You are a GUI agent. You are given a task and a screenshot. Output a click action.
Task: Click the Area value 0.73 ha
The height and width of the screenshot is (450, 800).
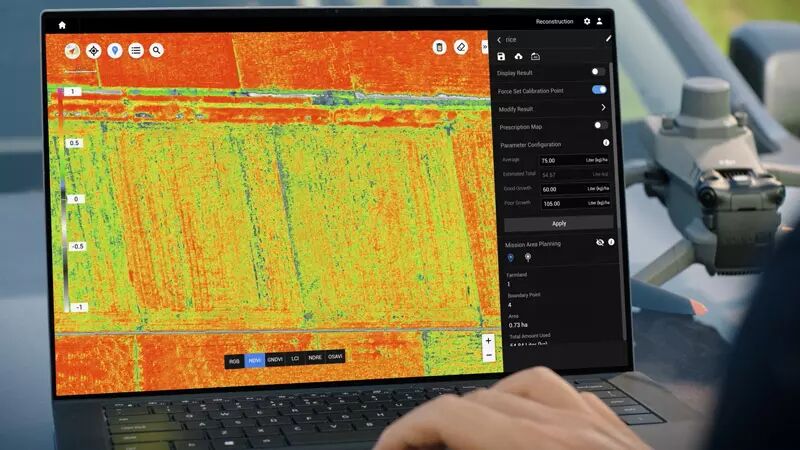point(518,325)
